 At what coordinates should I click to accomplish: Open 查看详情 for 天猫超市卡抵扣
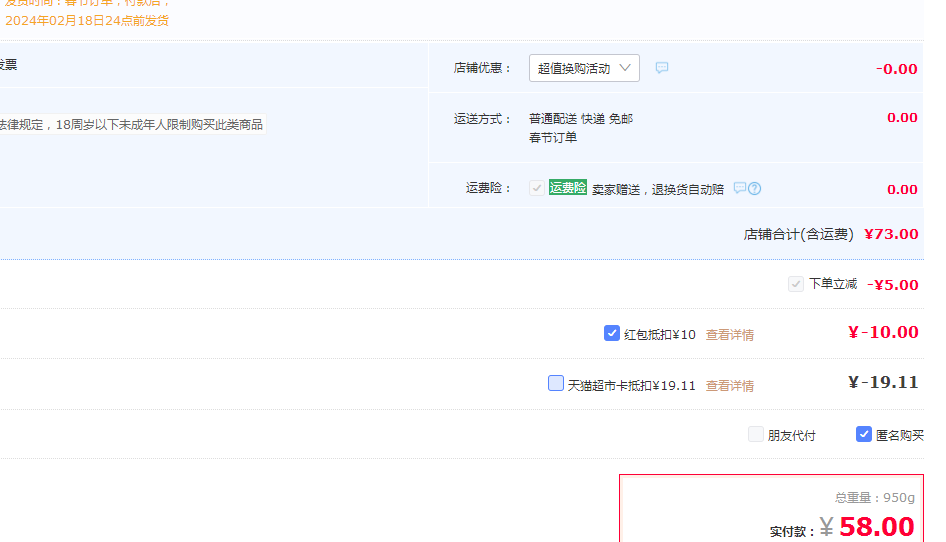point(729,386)
